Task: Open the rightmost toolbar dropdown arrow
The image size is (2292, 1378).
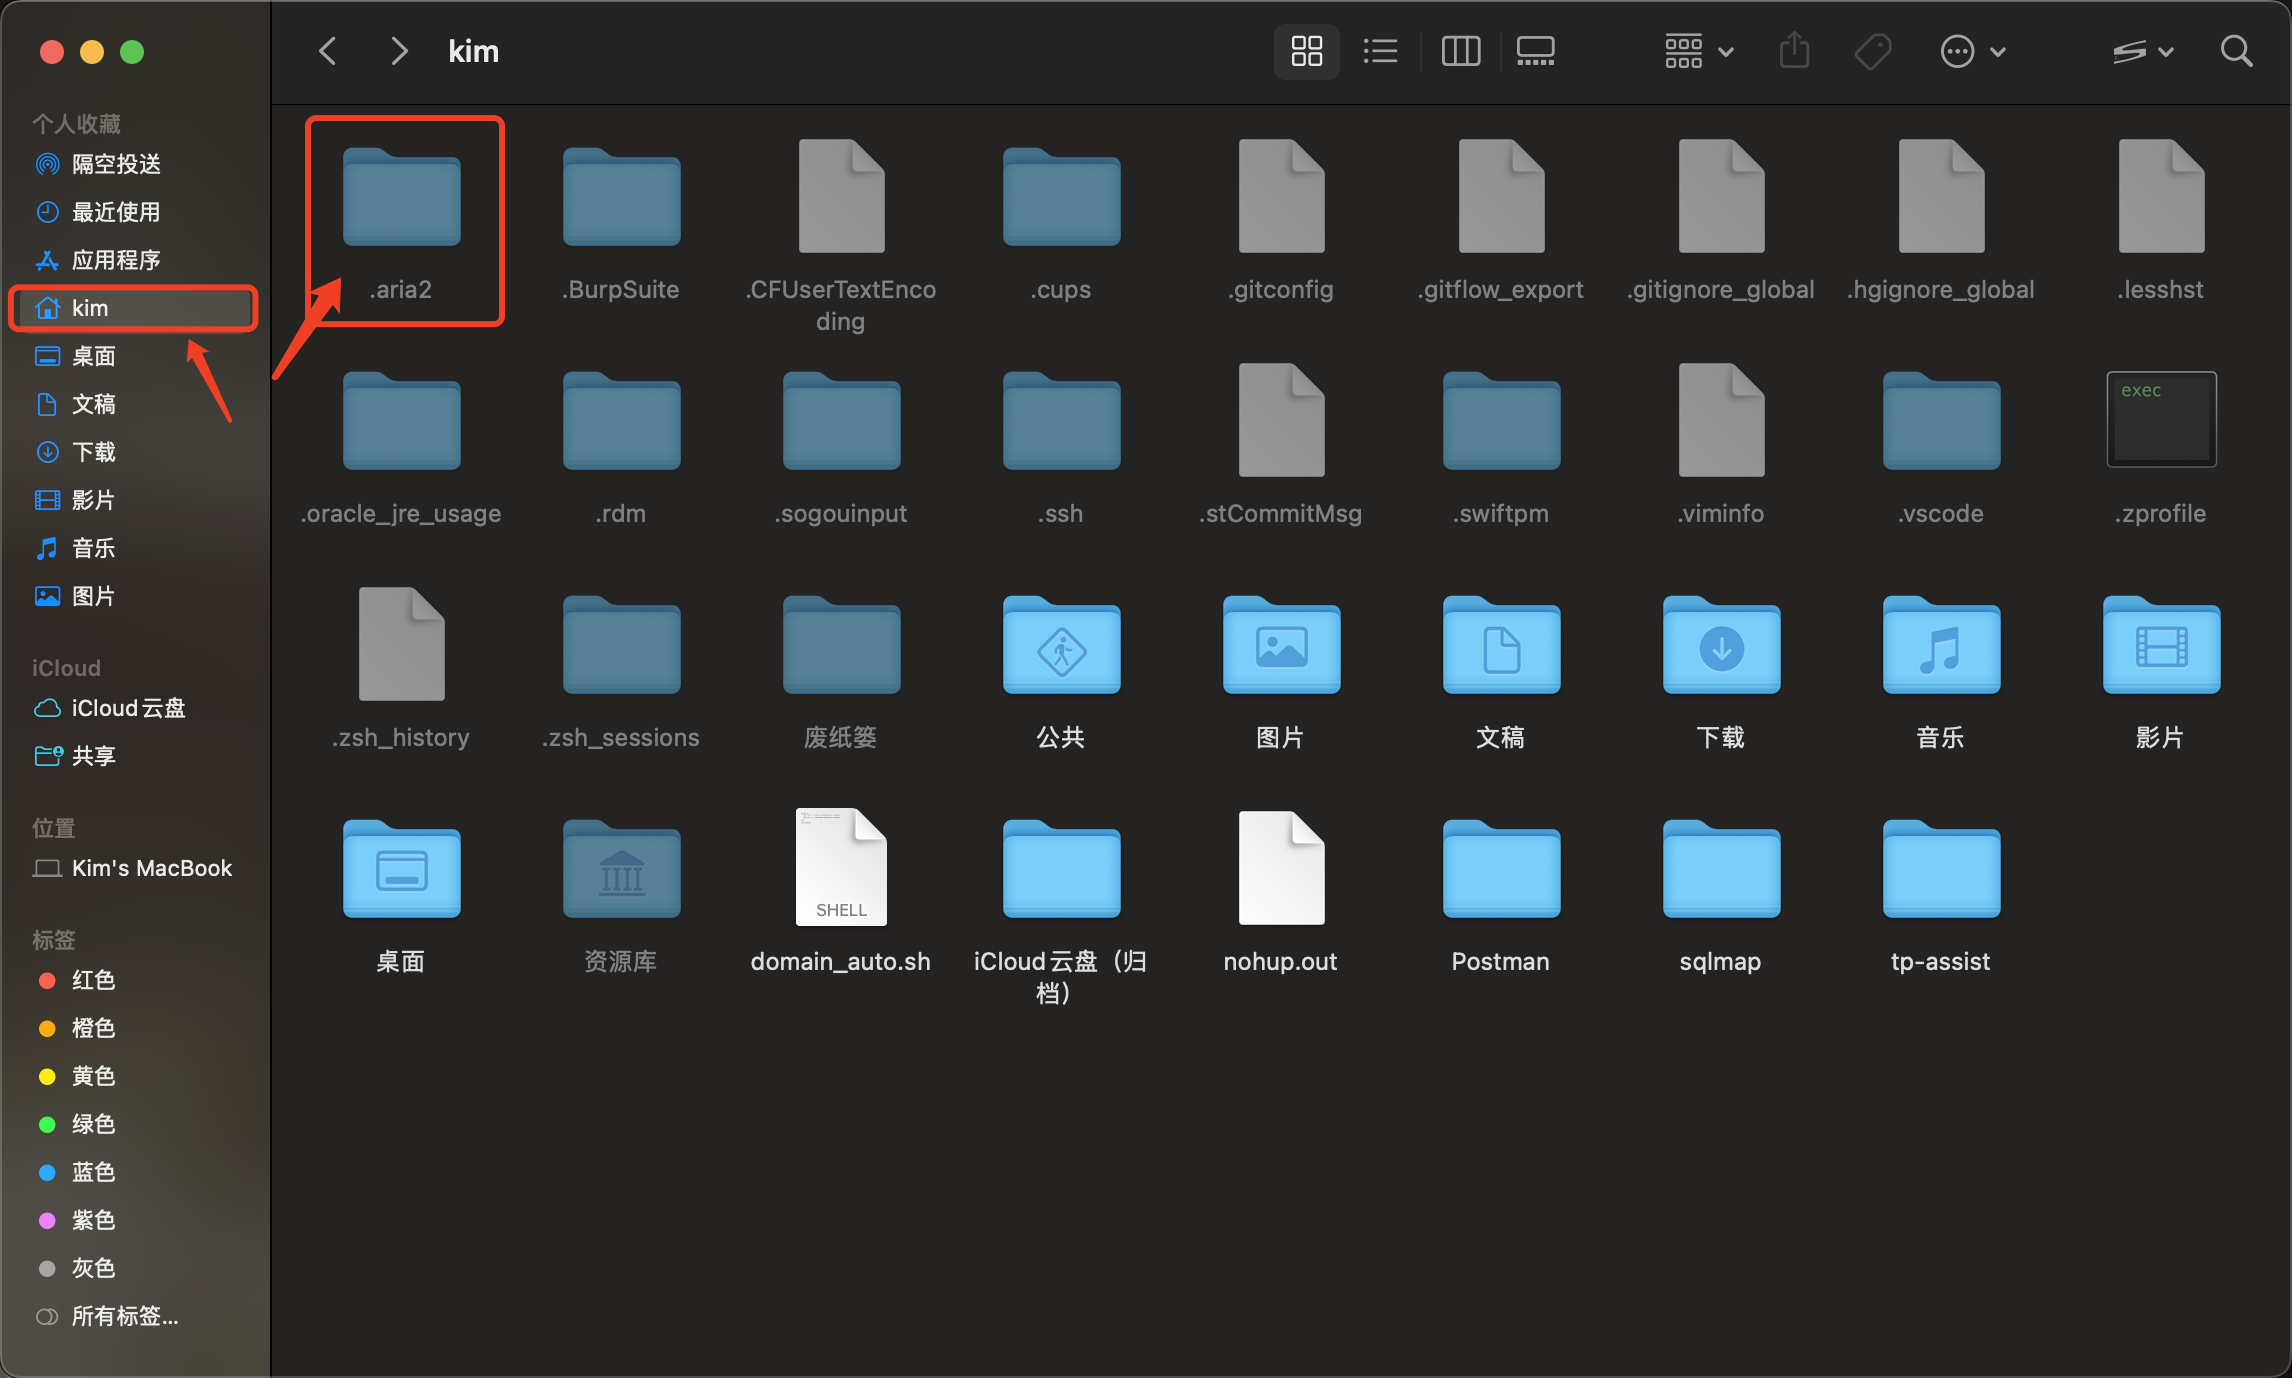Action: 2166,51
